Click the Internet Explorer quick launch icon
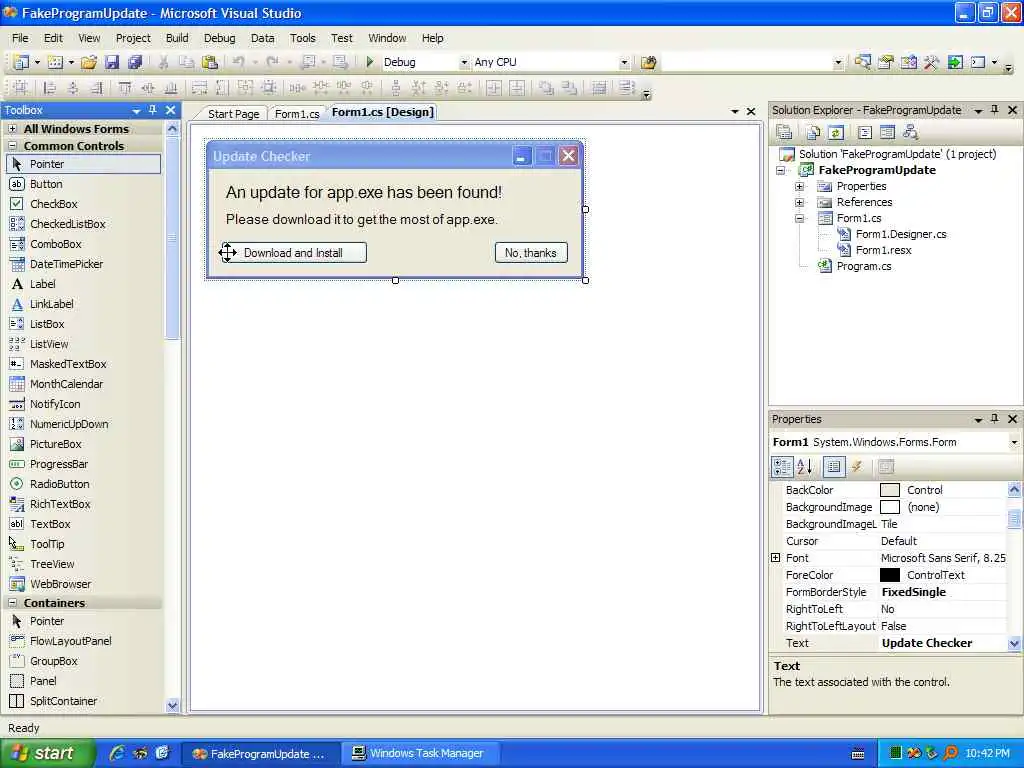Viewport: 1024px width, 768px height. coord(117,753)
